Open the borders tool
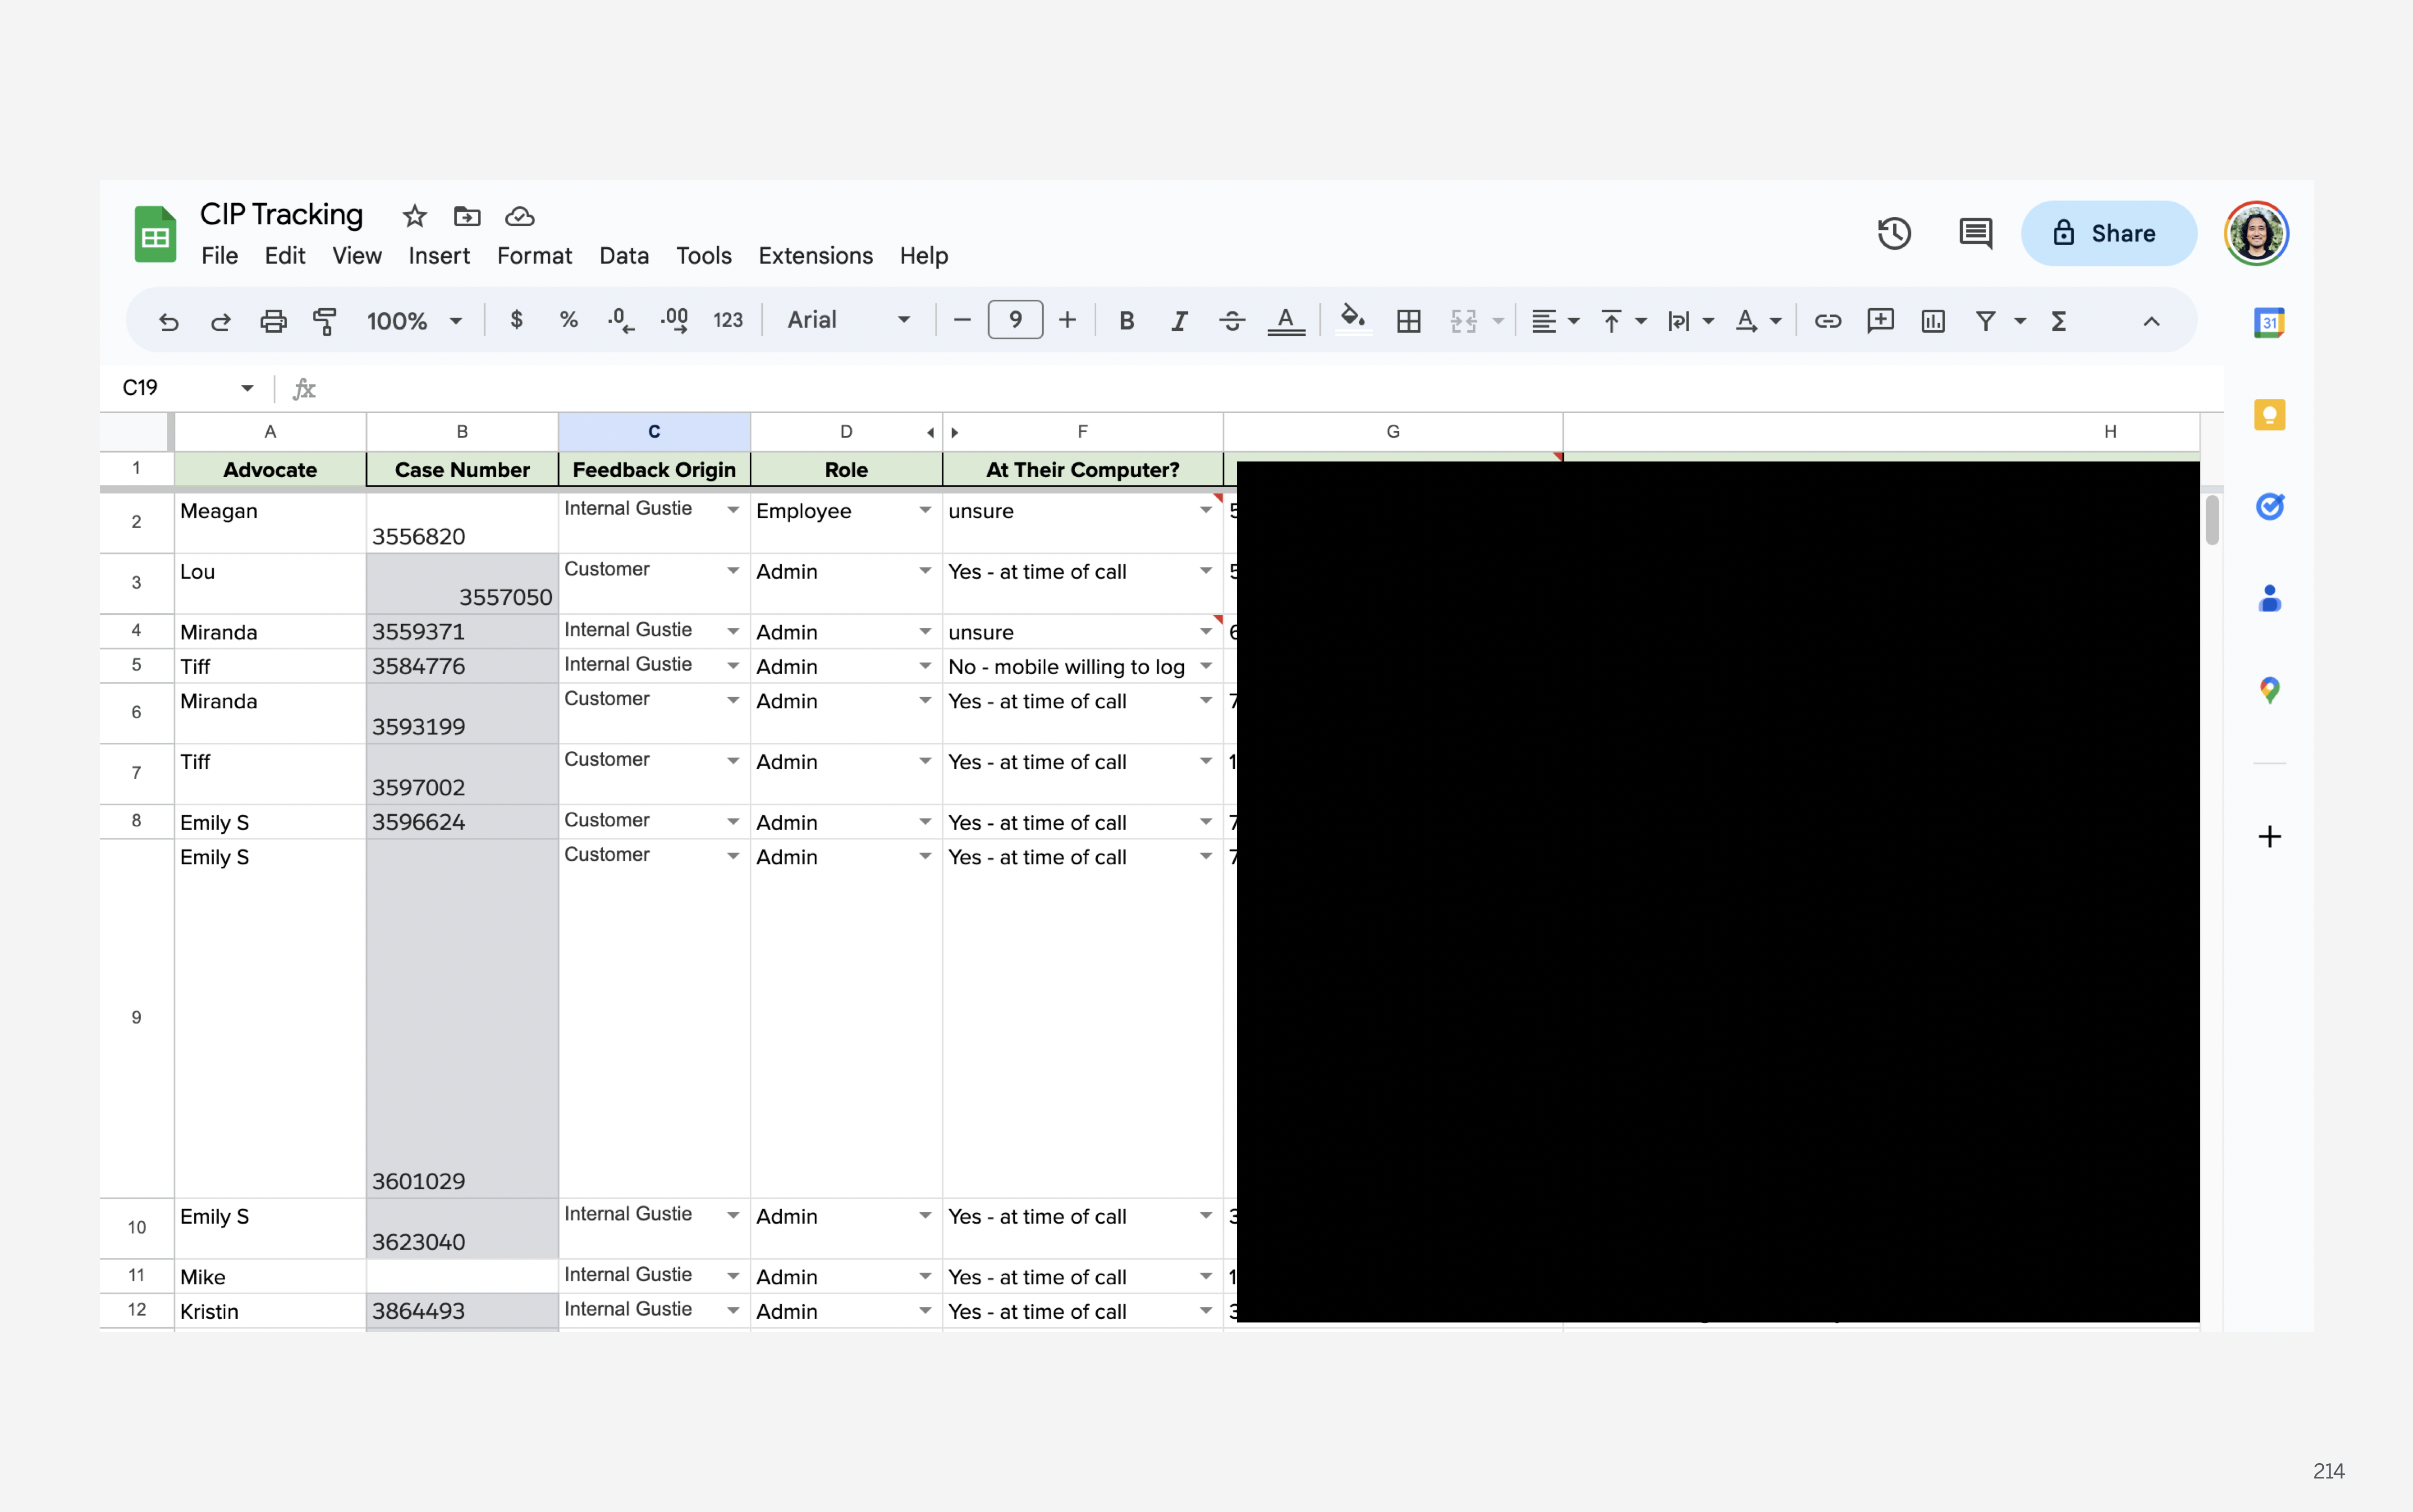This screenshot has height=1512, width=2413. click(1409, 321)
